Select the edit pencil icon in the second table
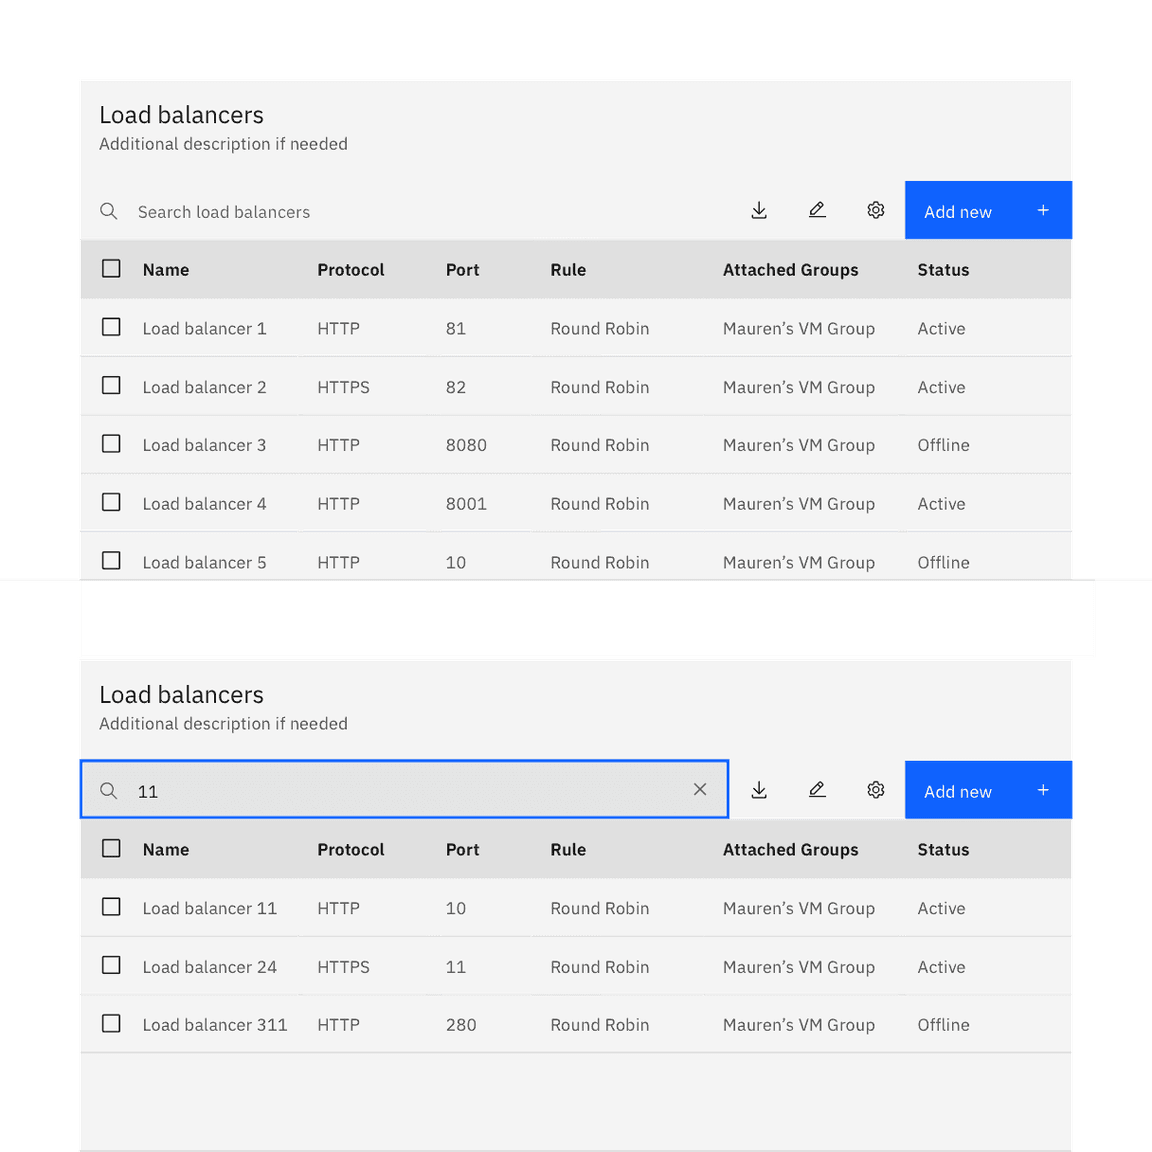Image resolution: width=1152 pixels, height=1152 pixels. point(817,790)
